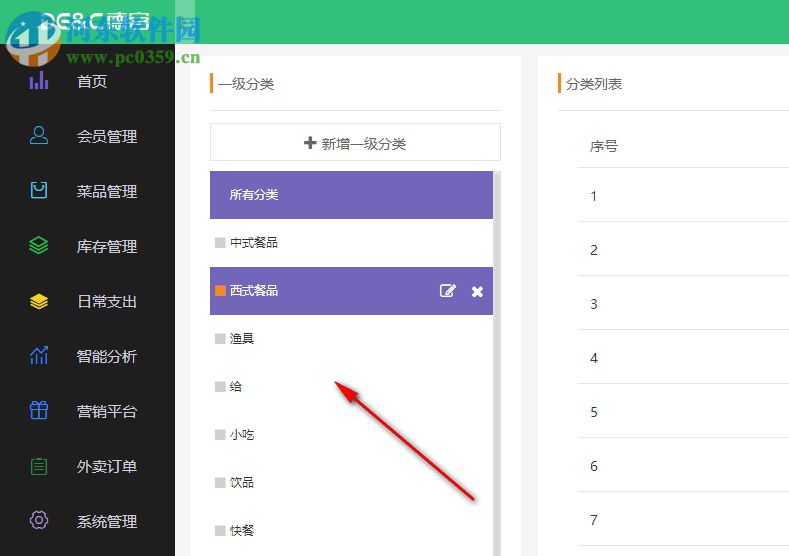Click the orange square beside 西式餐品
The image size is (789, 556).
pyautogui.click(x=220, y=290)
